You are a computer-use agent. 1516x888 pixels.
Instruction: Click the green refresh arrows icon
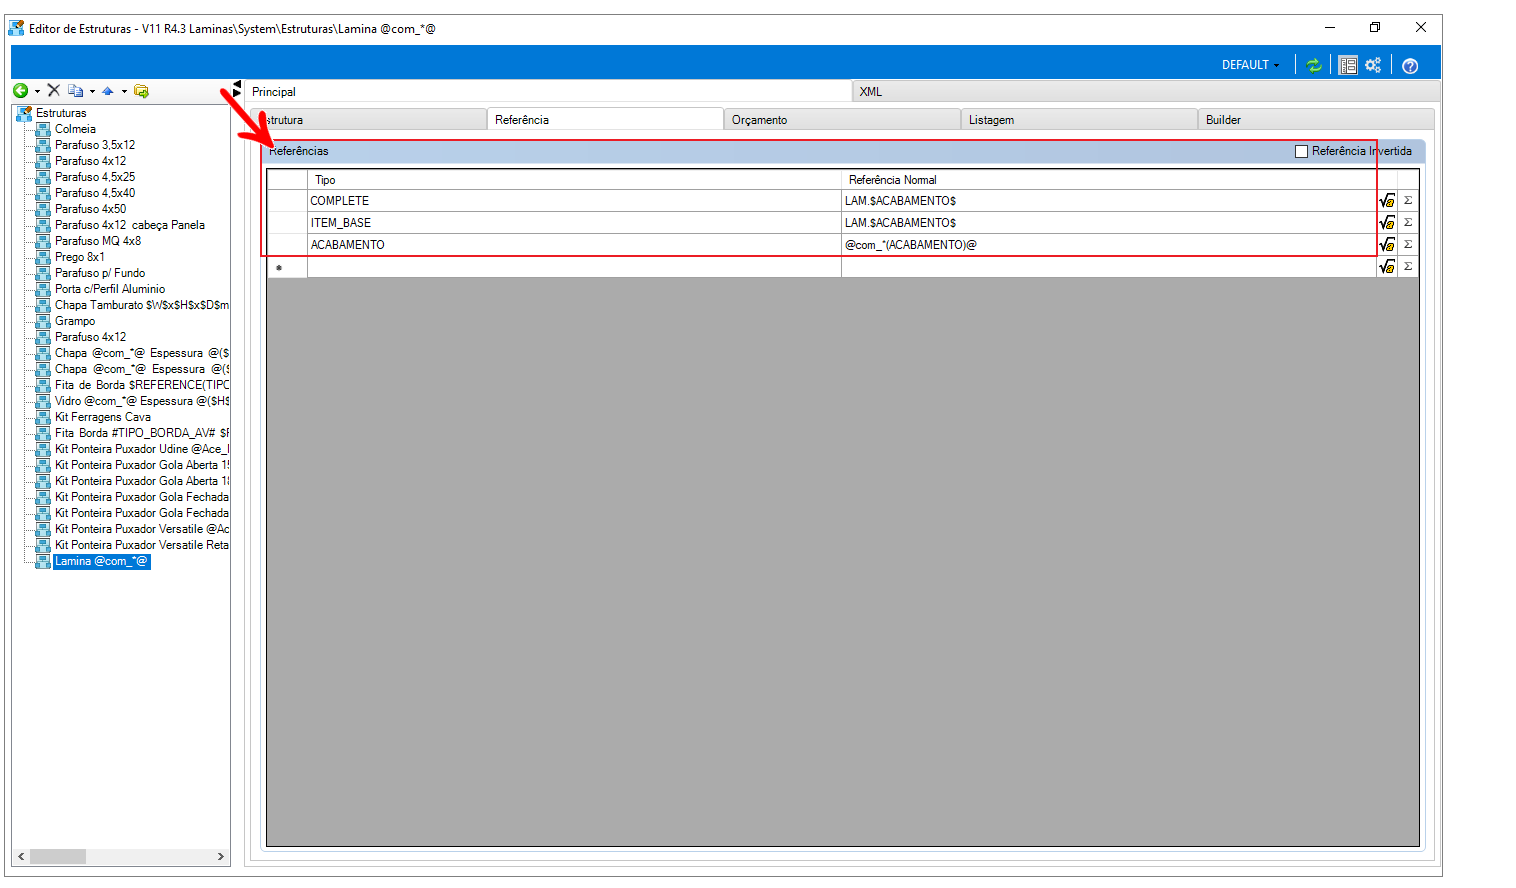pos(1314,65)
